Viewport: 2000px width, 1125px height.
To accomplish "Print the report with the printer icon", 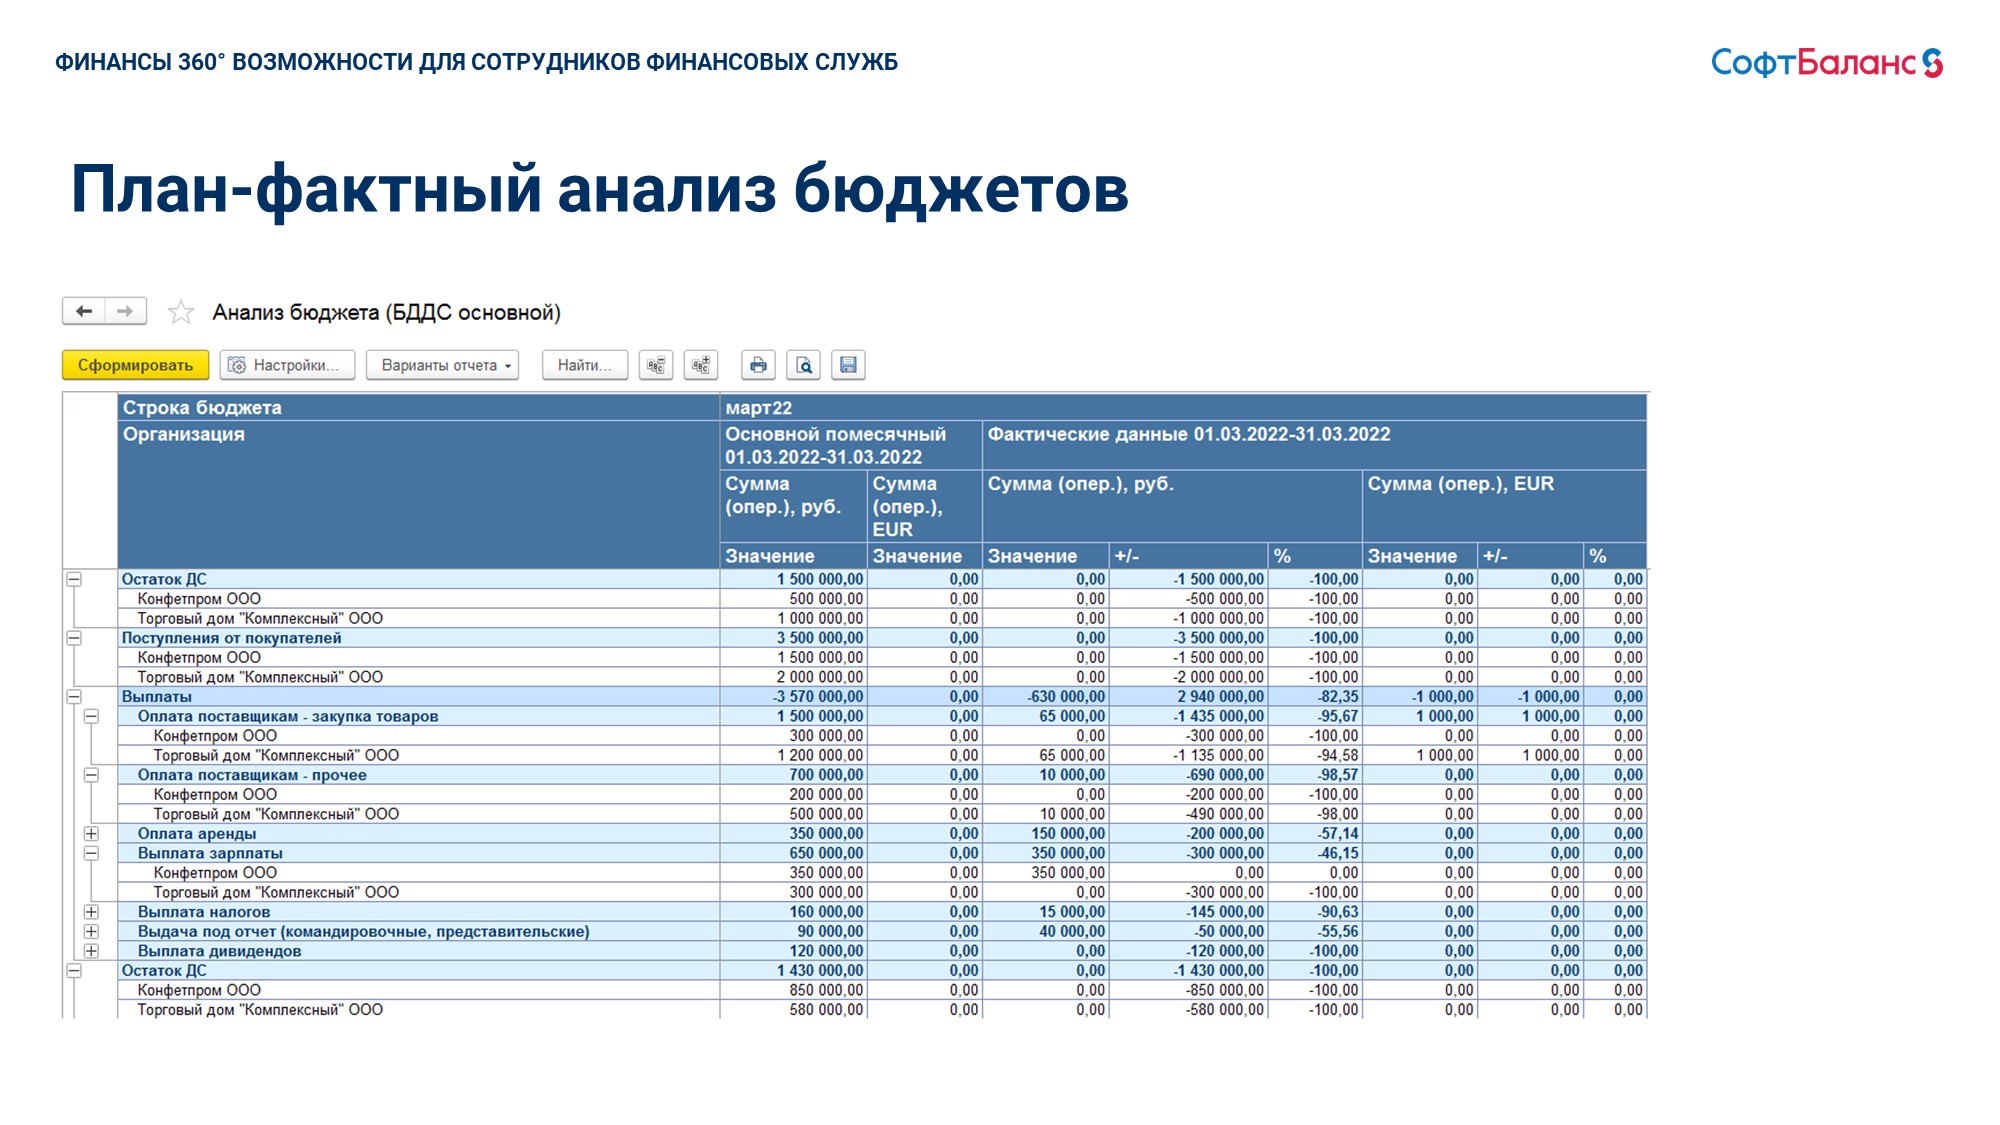I will tap(758, 365).
